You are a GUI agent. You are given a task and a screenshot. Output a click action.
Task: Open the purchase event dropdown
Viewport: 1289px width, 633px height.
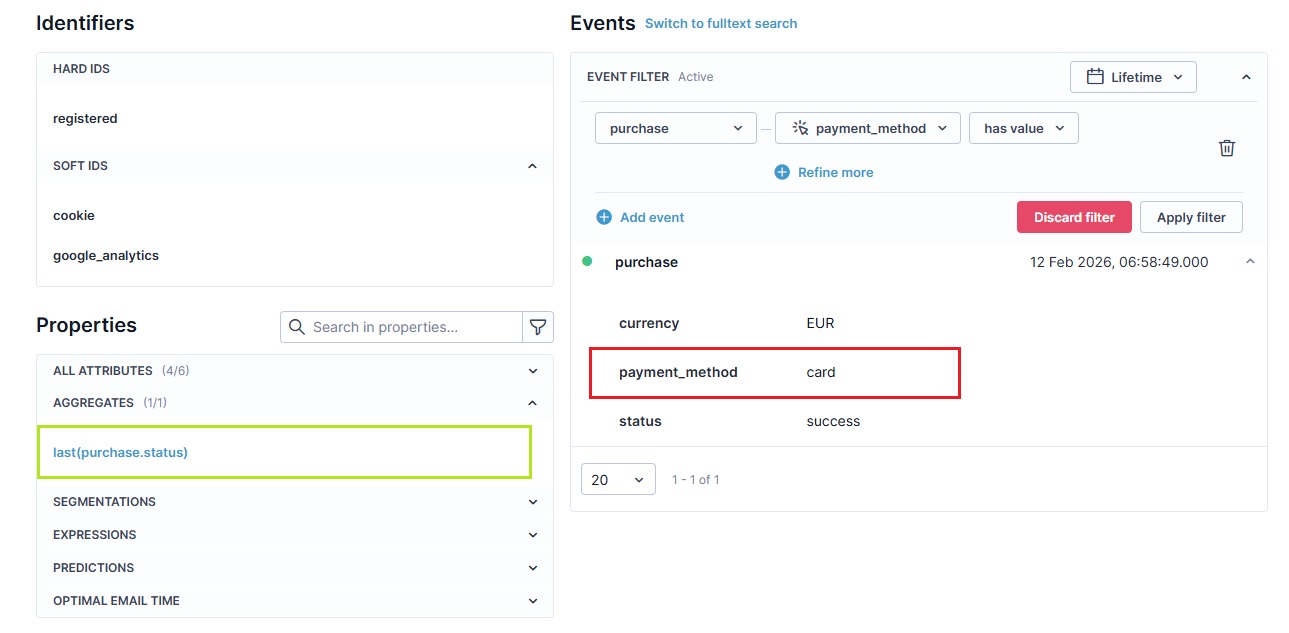point(676,128)
